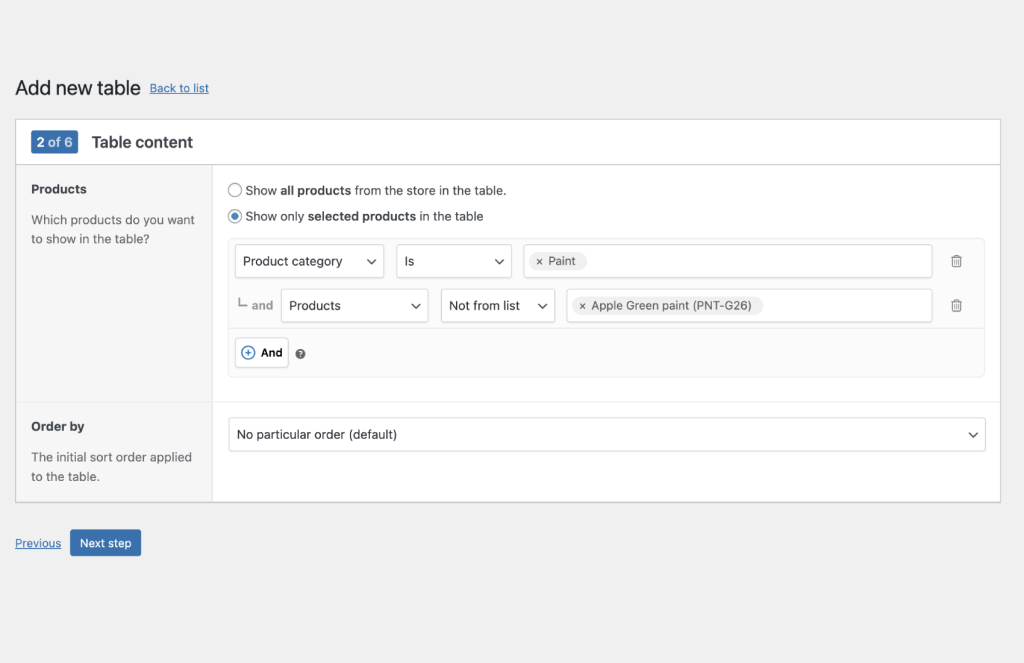This screenshot has height=663, width=1024.
Task: Select 'Show all products from the store' option
Action: (234, 189)
